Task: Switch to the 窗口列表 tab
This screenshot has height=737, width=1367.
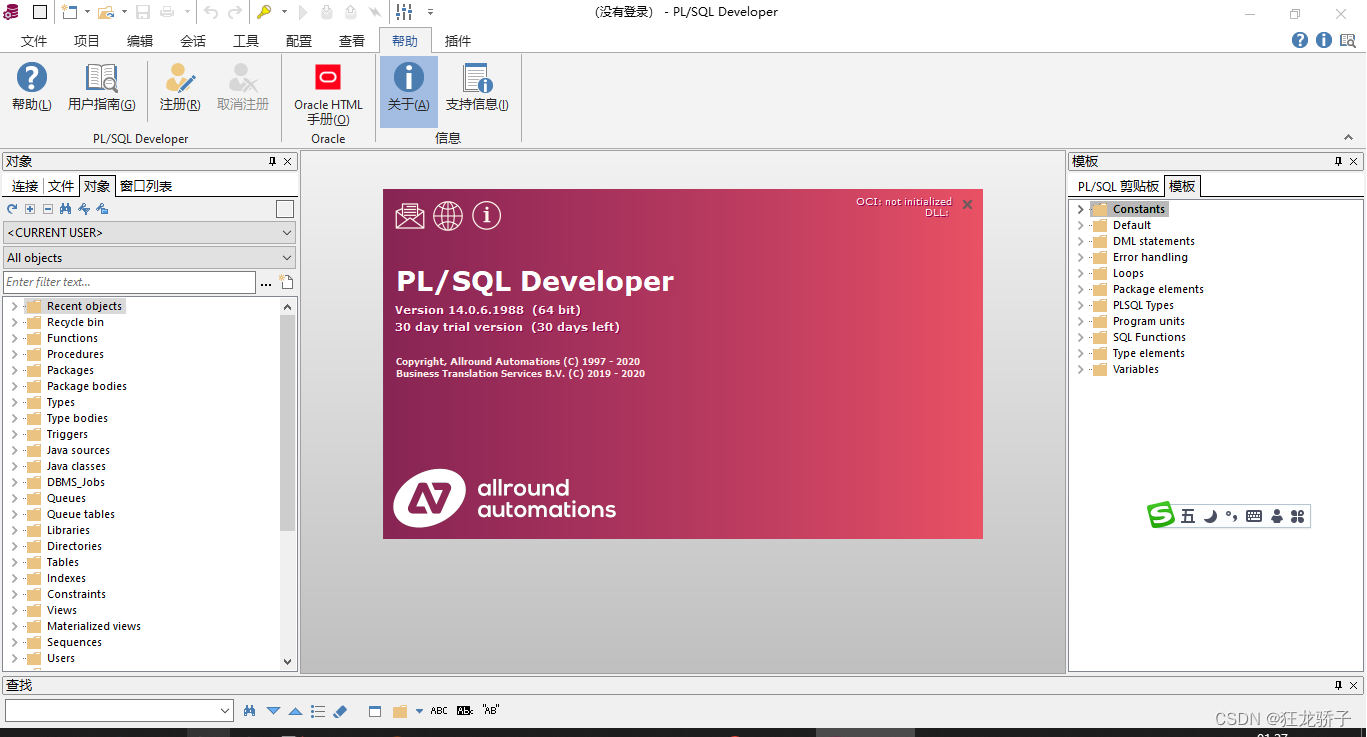Action: point(146,186)
